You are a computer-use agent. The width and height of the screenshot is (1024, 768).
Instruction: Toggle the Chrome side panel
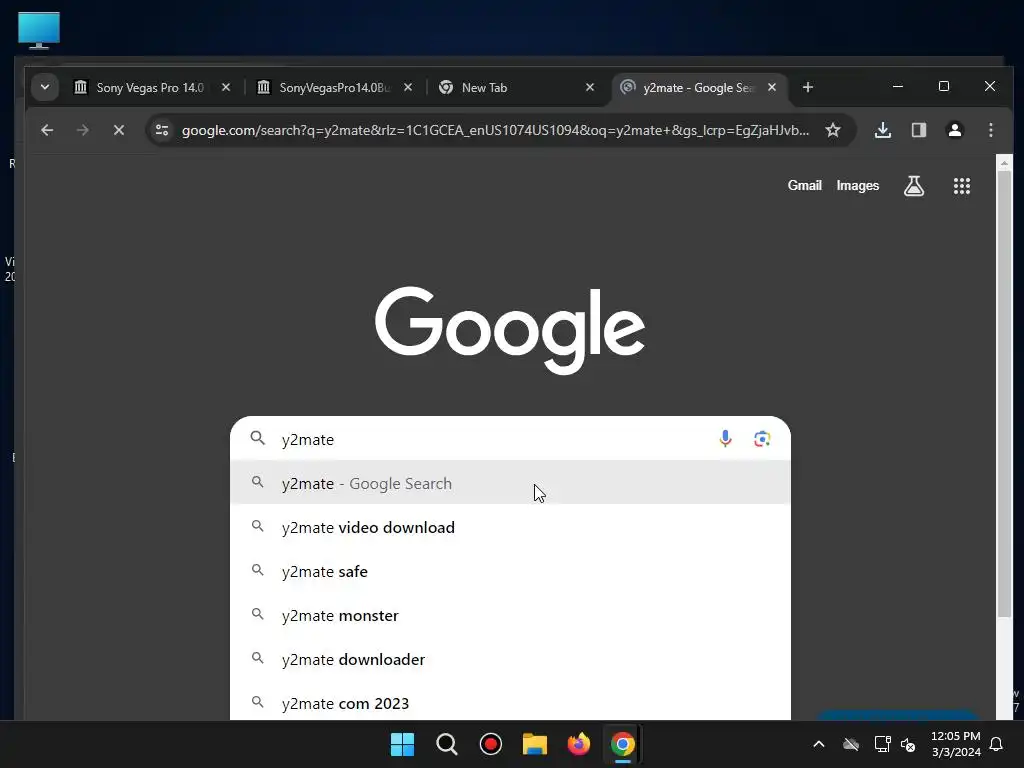(x=919, y=130)
